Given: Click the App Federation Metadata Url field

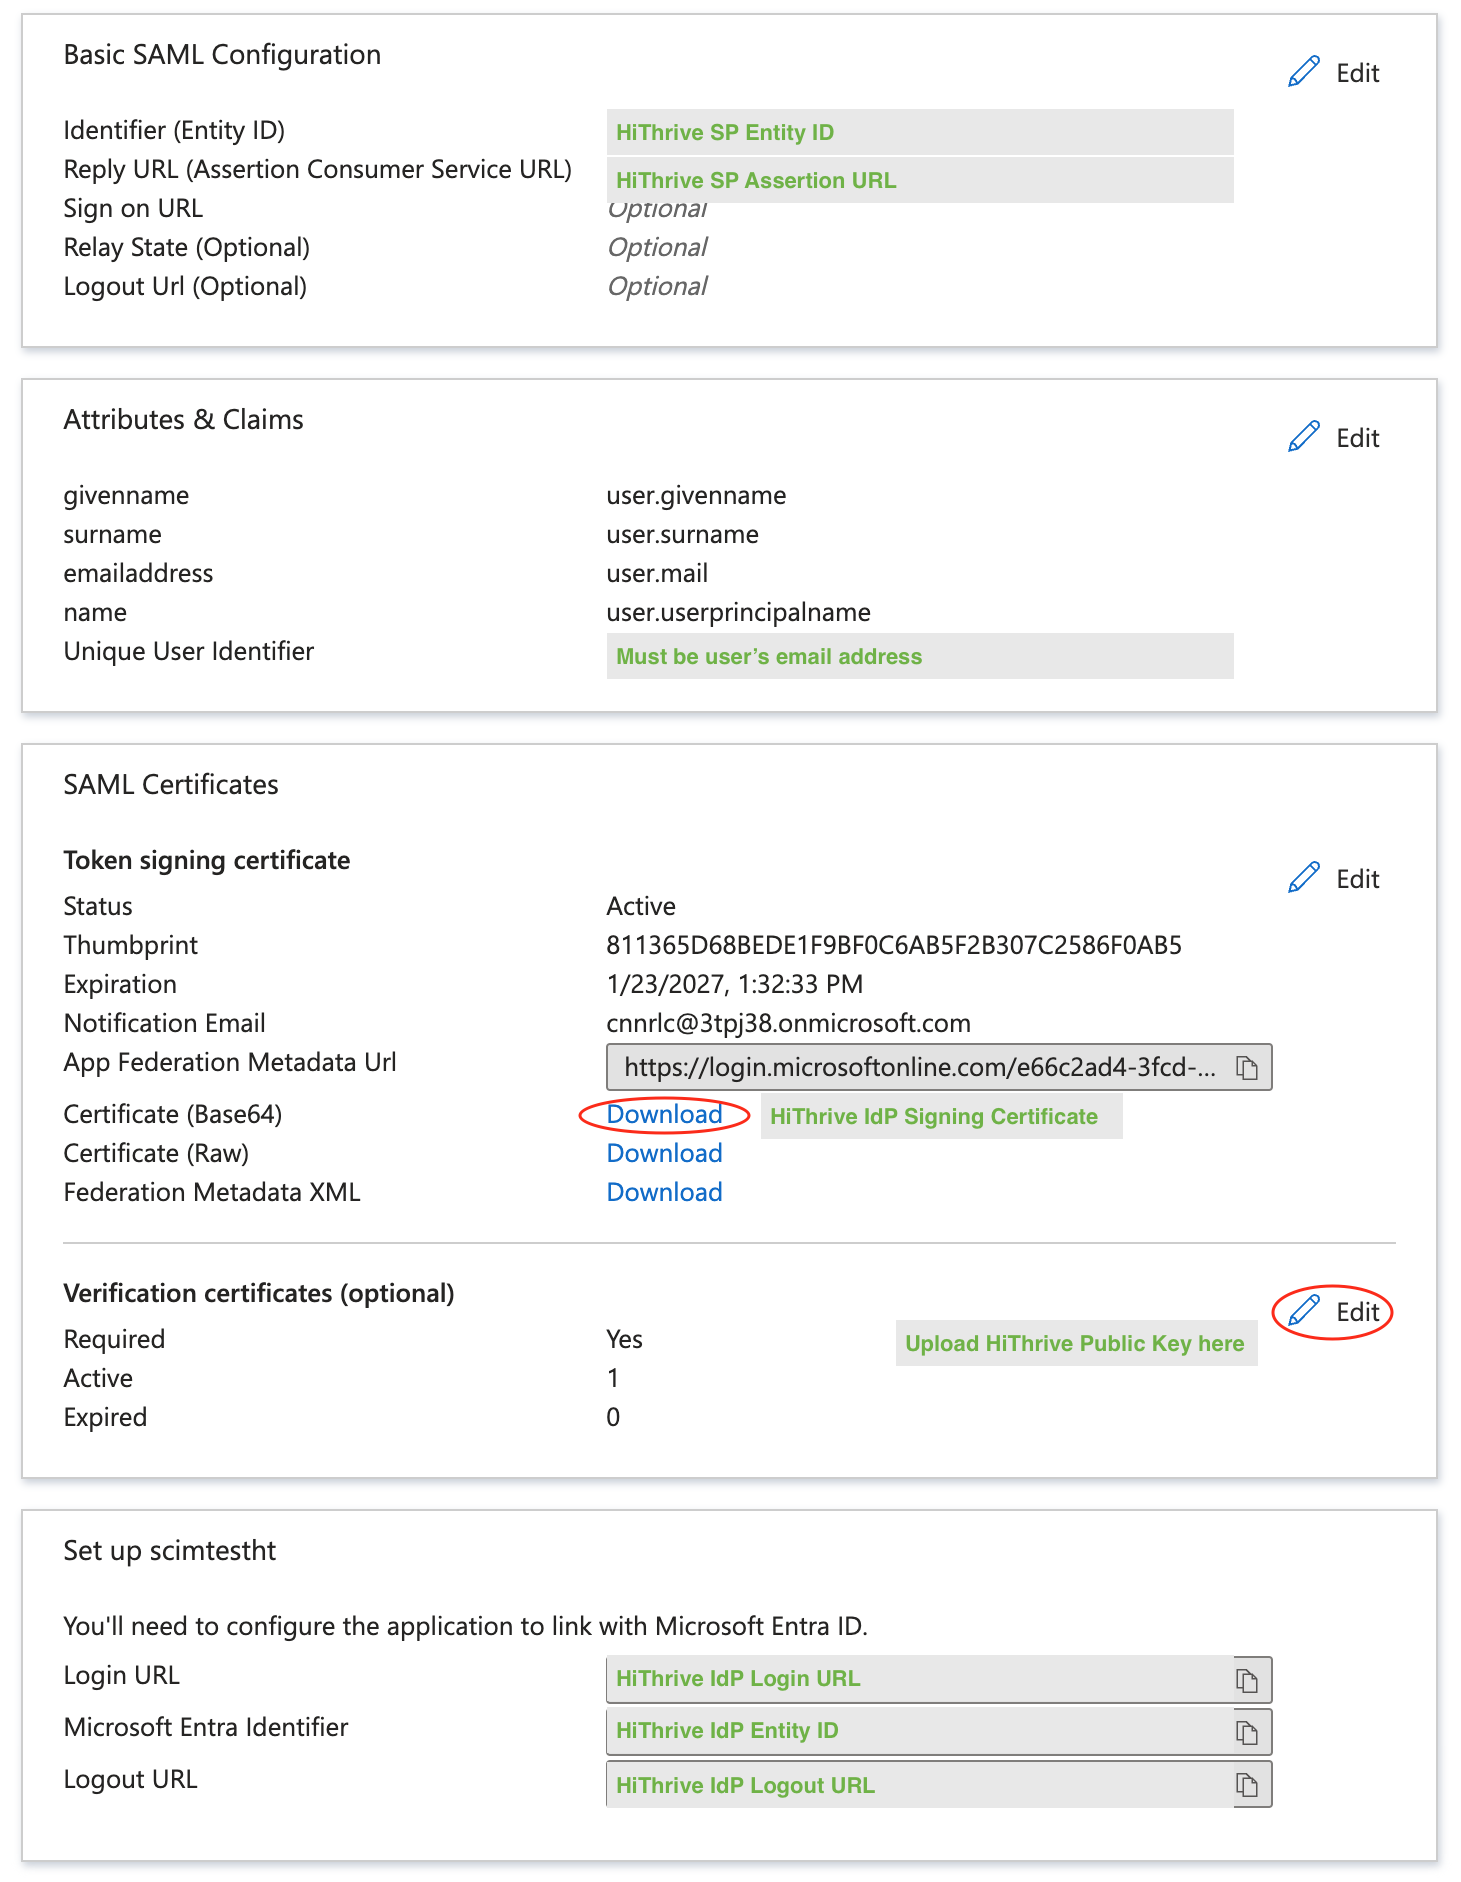Looking at the screenshot, I should [918, 1068].
